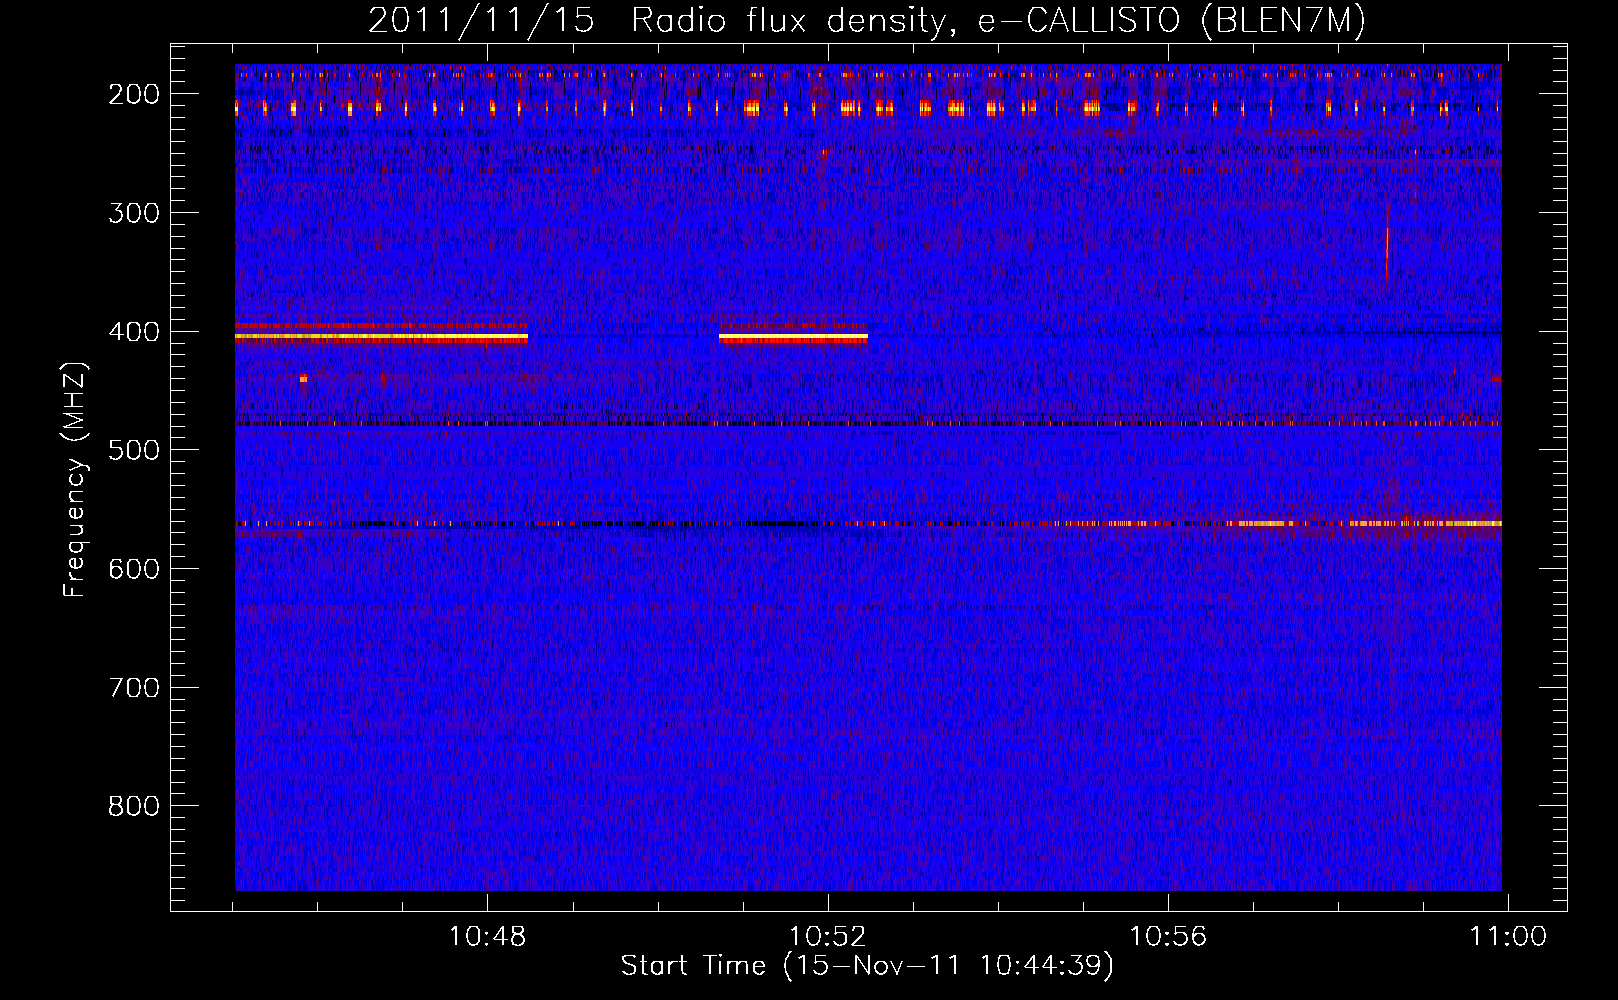
Task: Click the 'Frequency (MHZ)' axis label
Action: point(75,480)
